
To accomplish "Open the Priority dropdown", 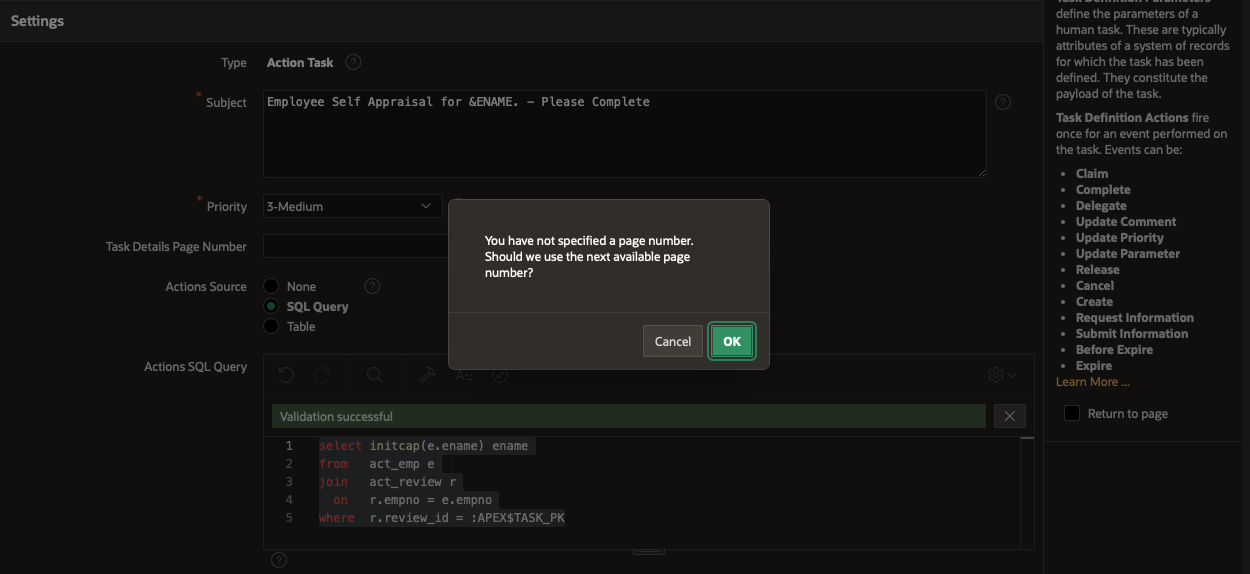I will (352, 206).
